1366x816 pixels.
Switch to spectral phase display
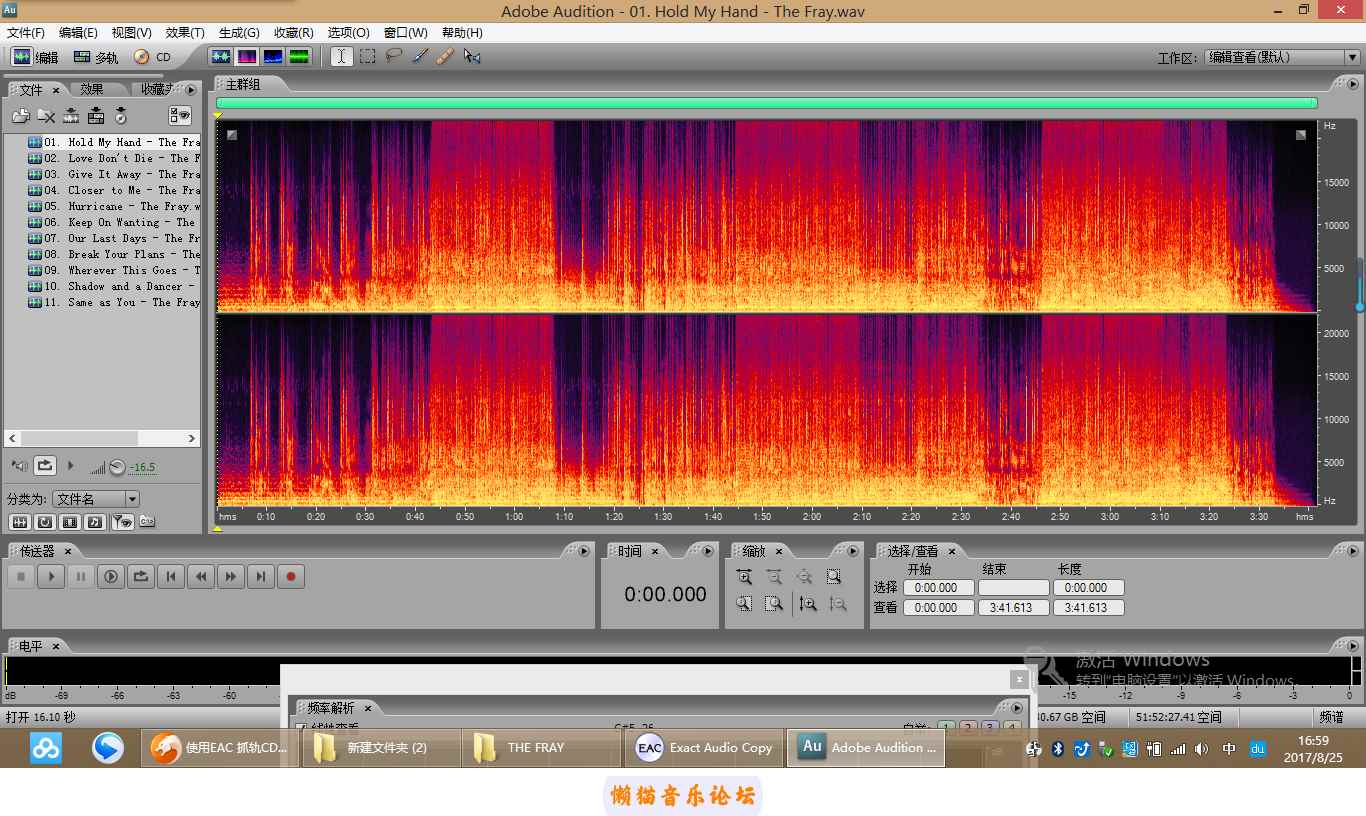click(298, 56)
